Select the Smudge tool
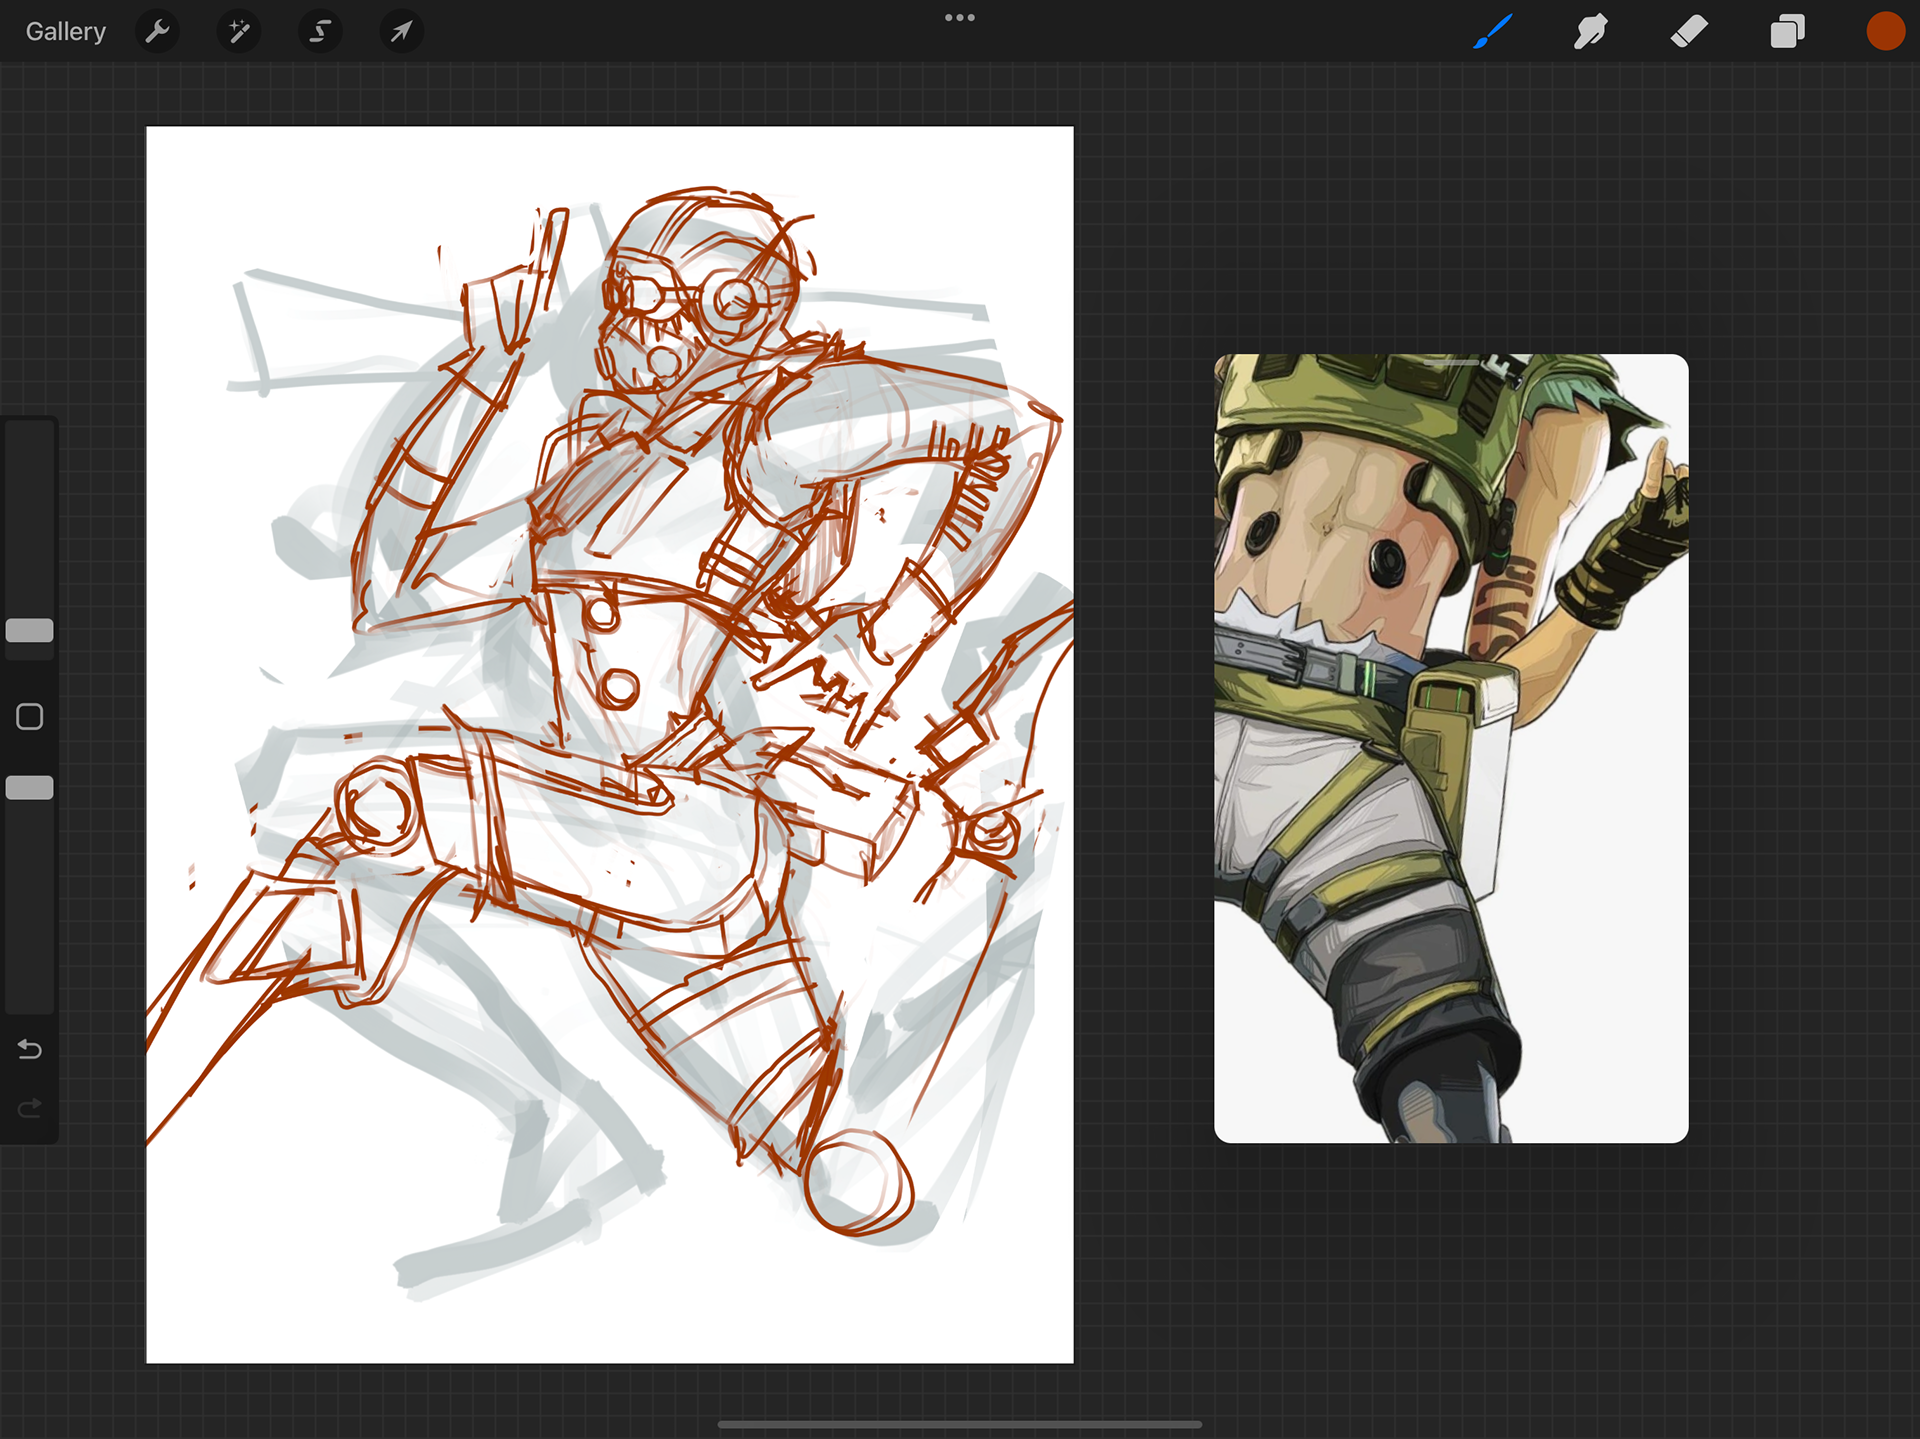Image resolution: width=1920 pixels, height=1439 pixels. [x=1590, y=32]
